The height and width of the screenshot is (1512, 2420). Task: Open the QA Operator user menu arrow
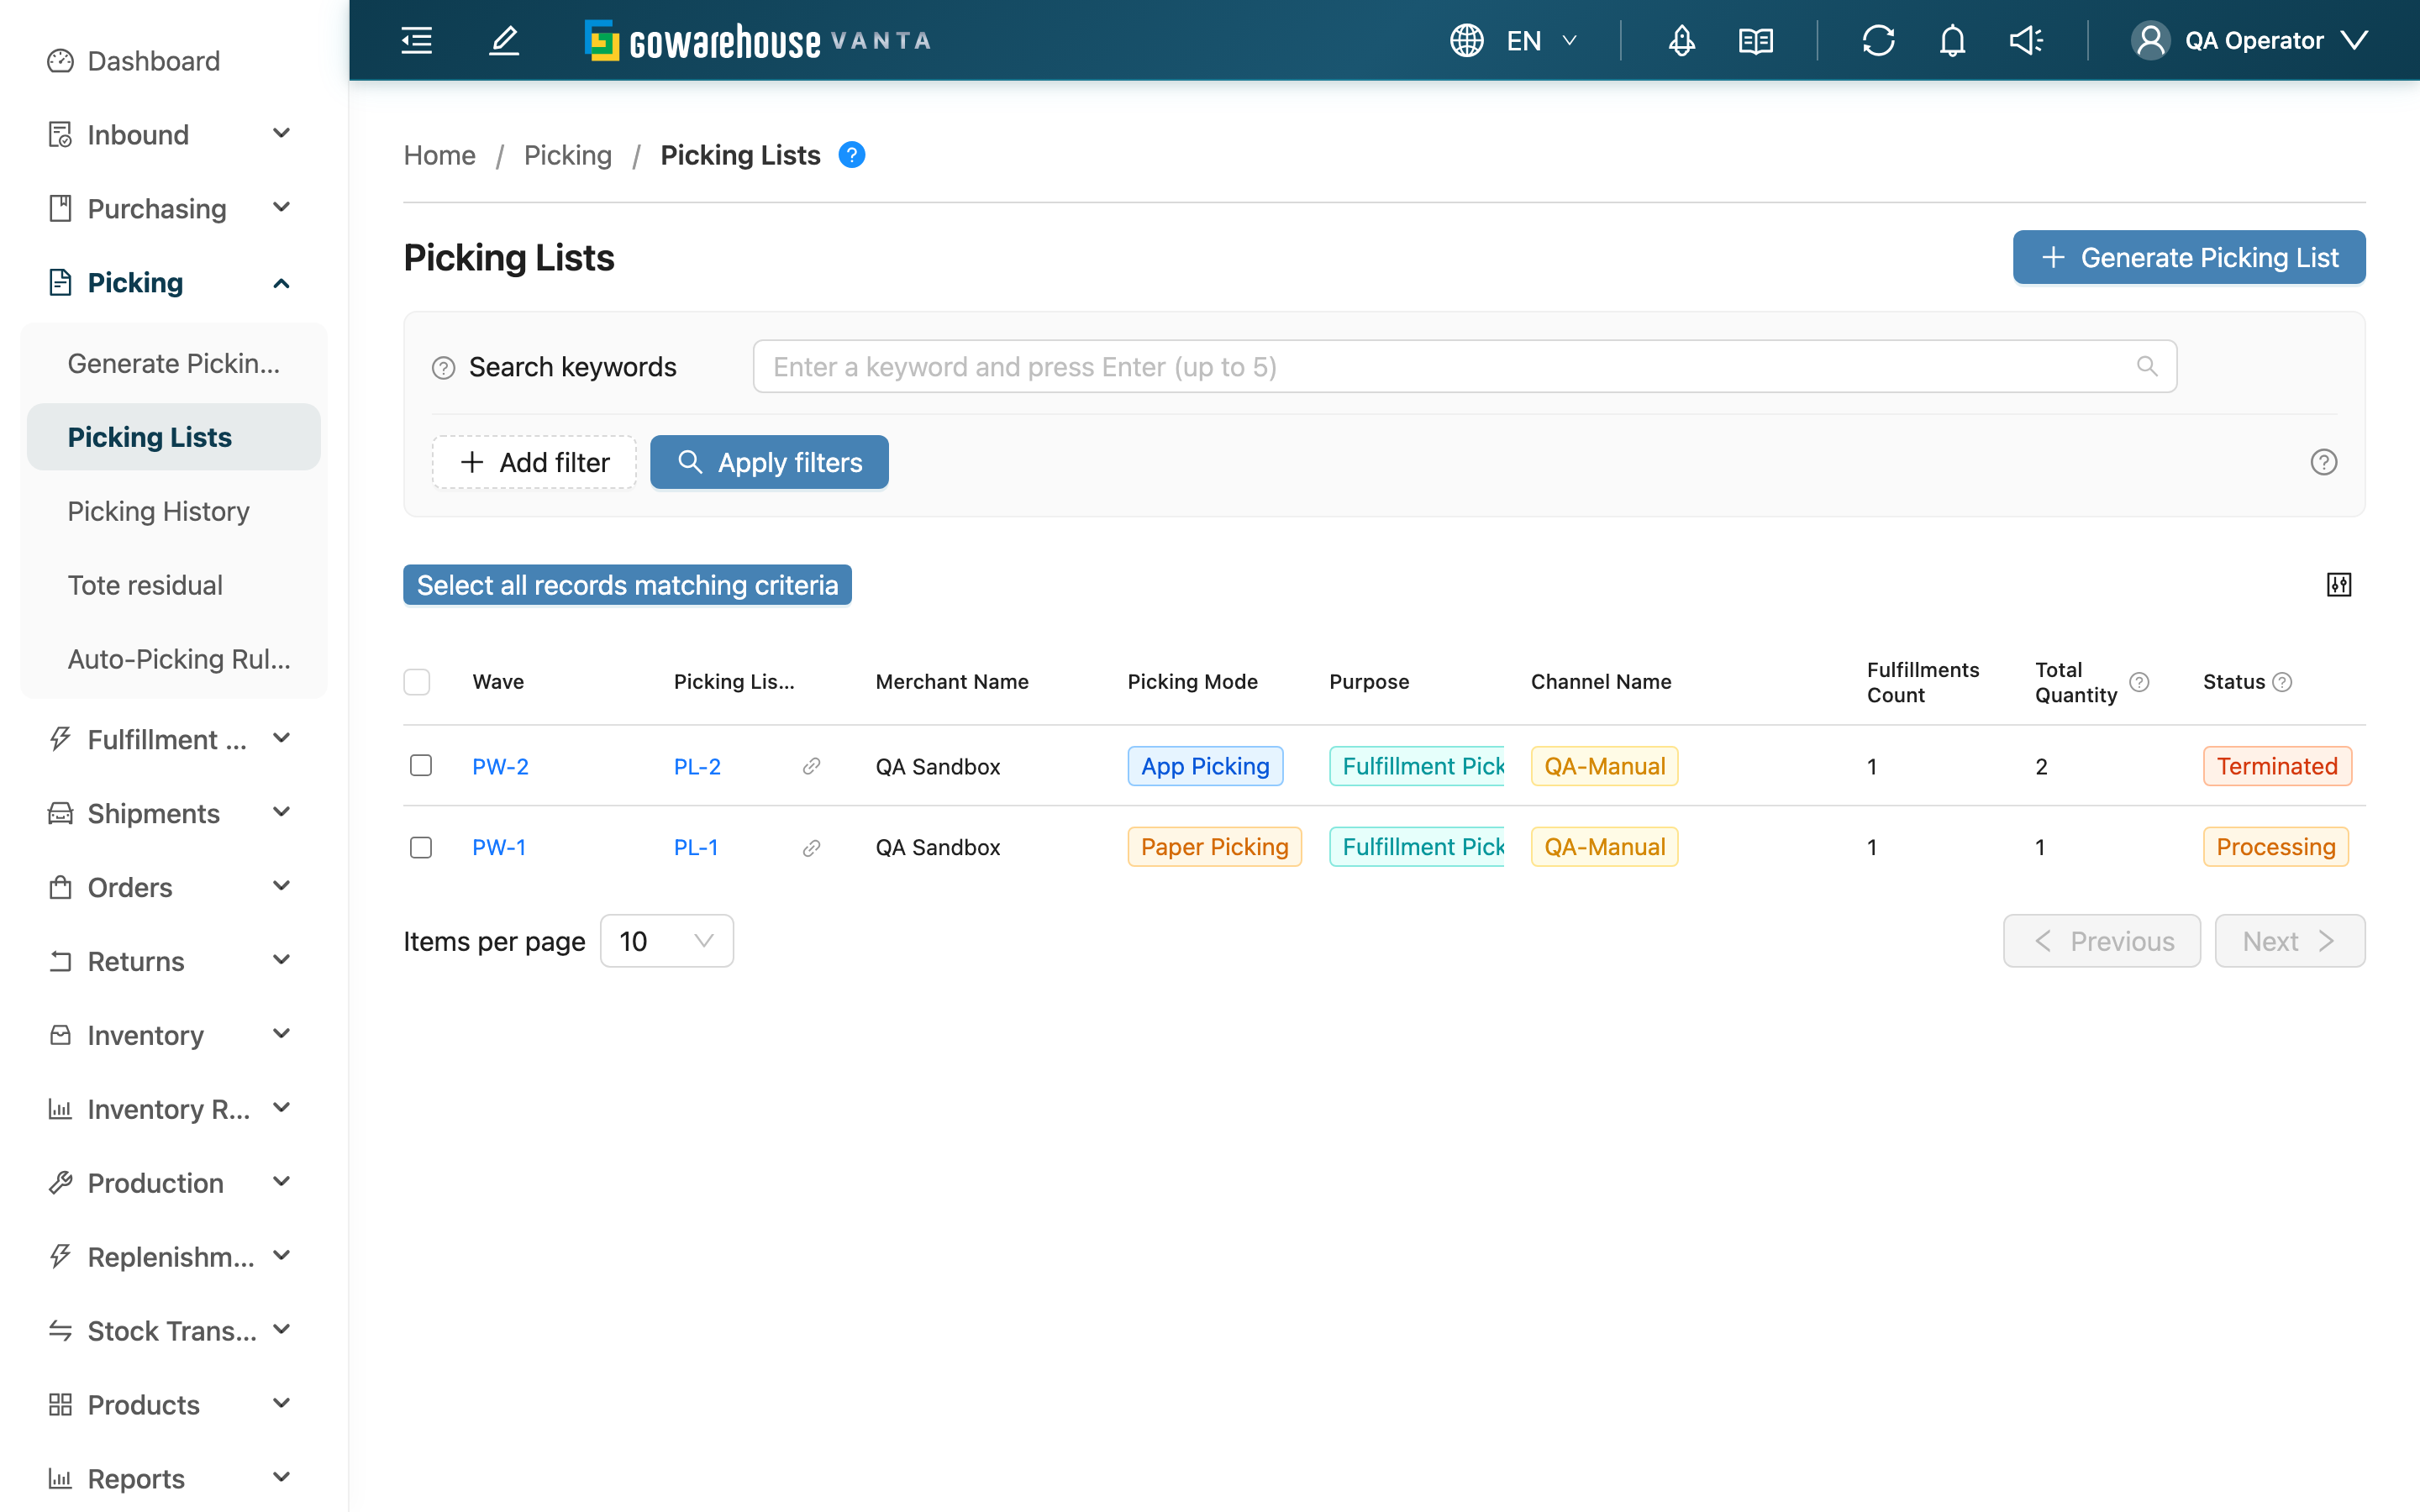pyautogui.click(x=2356, y=40)
